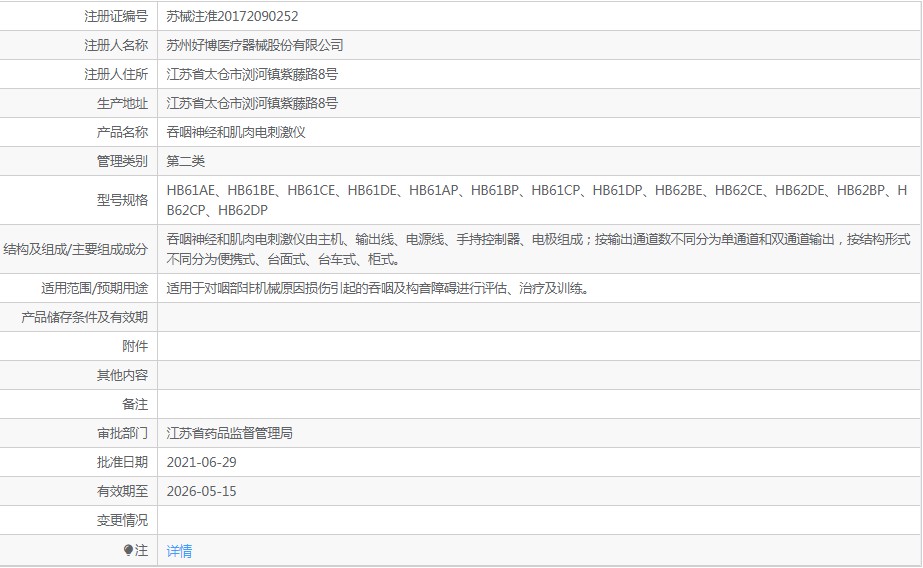Click the 型号规格 label
The width and height of the screenshot is (923, 568).
122,200
